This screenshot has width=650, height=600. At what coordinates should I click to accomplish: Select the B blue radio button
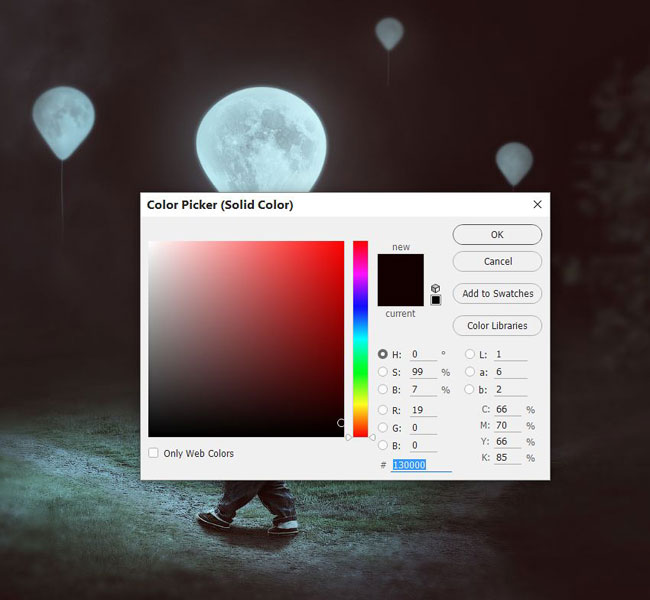(383, 445)
